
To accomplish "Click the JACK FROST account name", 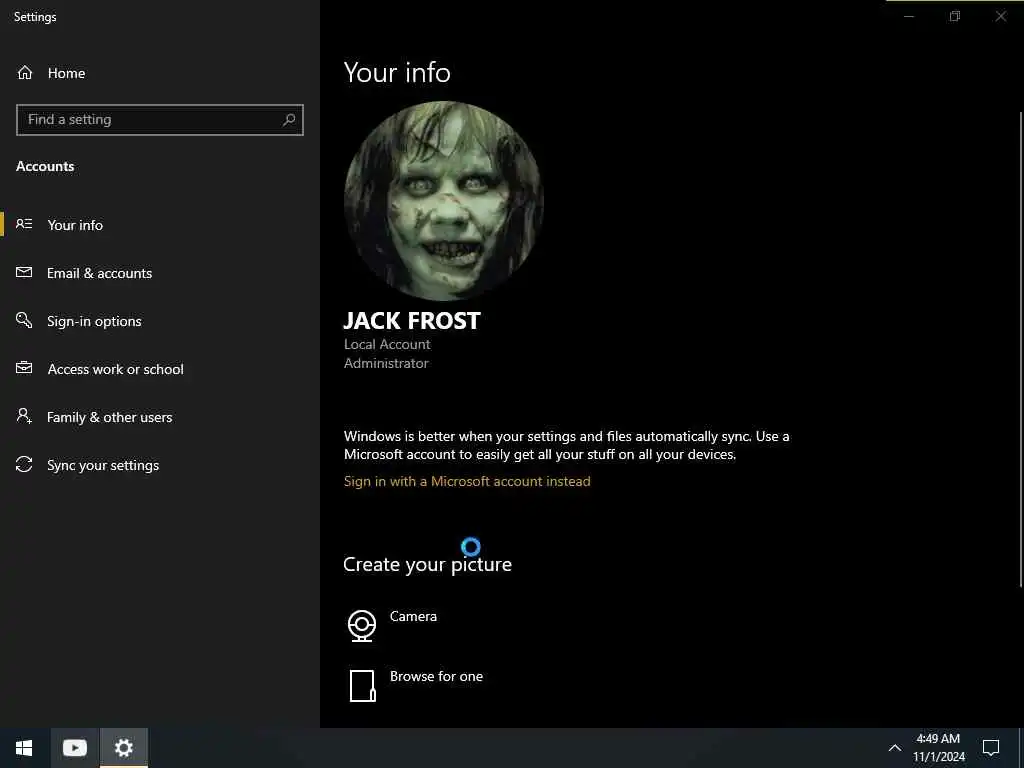I will click(412, 321).
